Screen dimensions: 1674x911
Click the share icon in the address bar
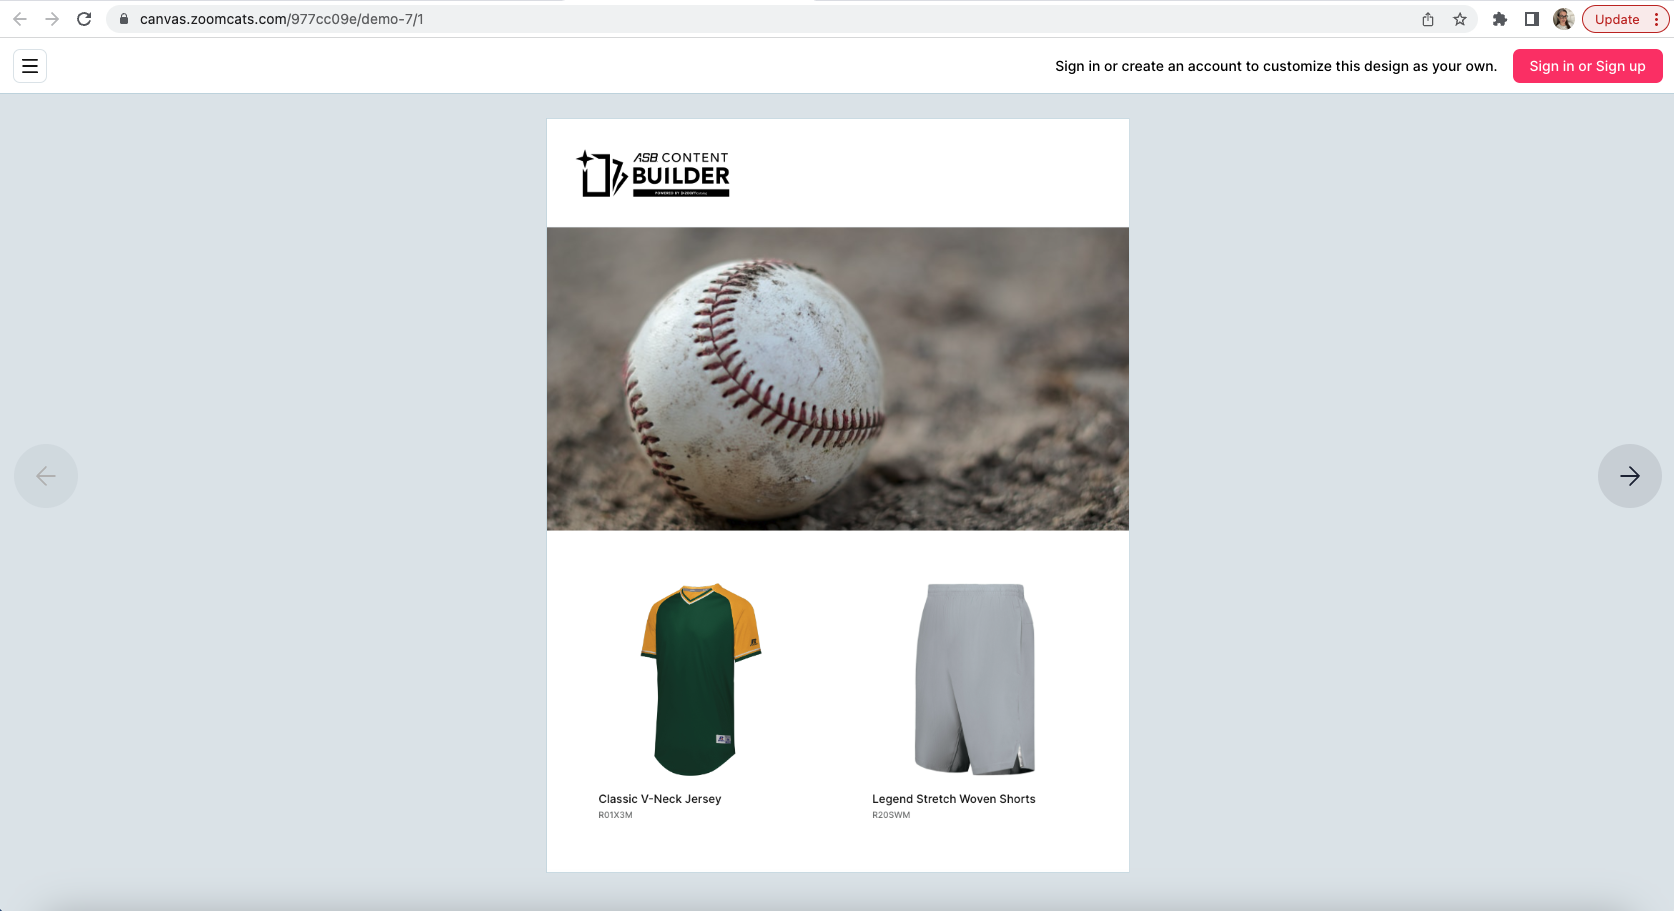coord(1428,19)
